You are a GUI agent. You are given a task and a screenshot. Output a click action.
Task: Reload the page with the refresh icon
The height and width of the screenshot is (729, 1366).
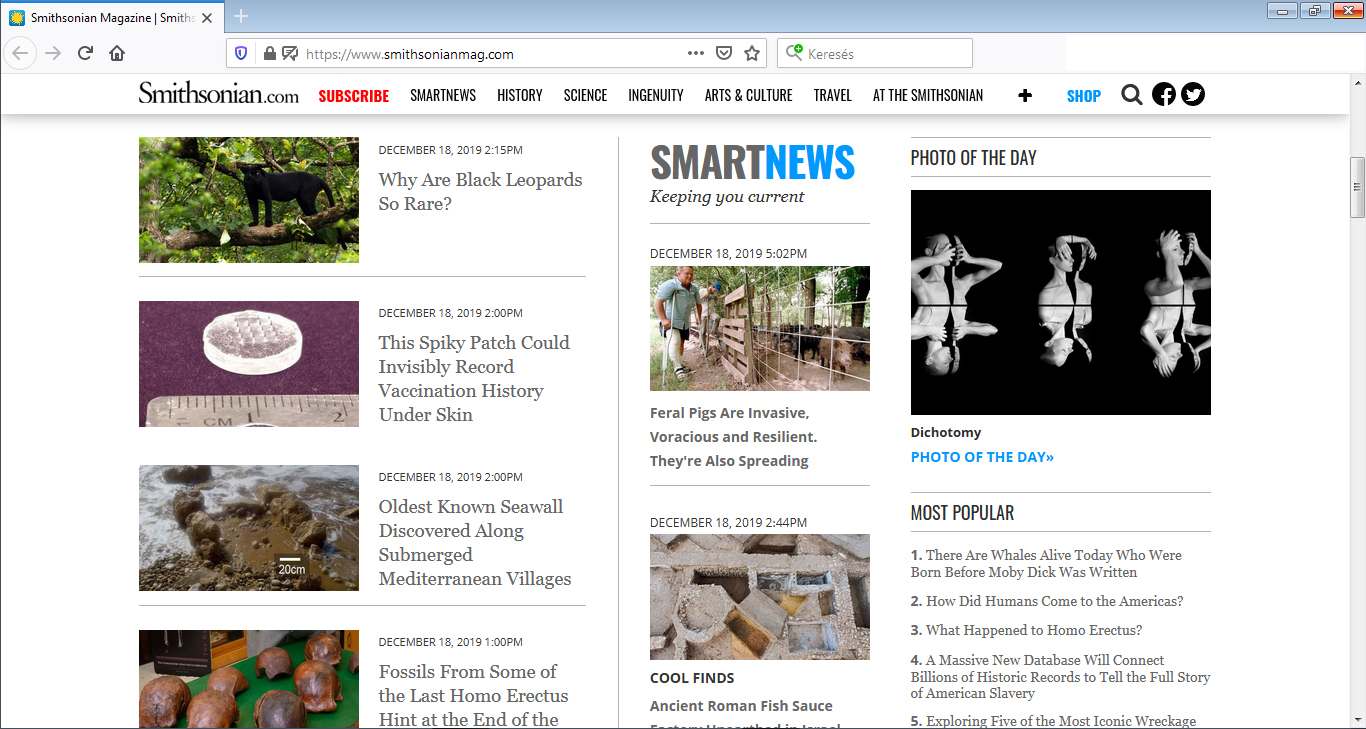[x=85, y=53]
